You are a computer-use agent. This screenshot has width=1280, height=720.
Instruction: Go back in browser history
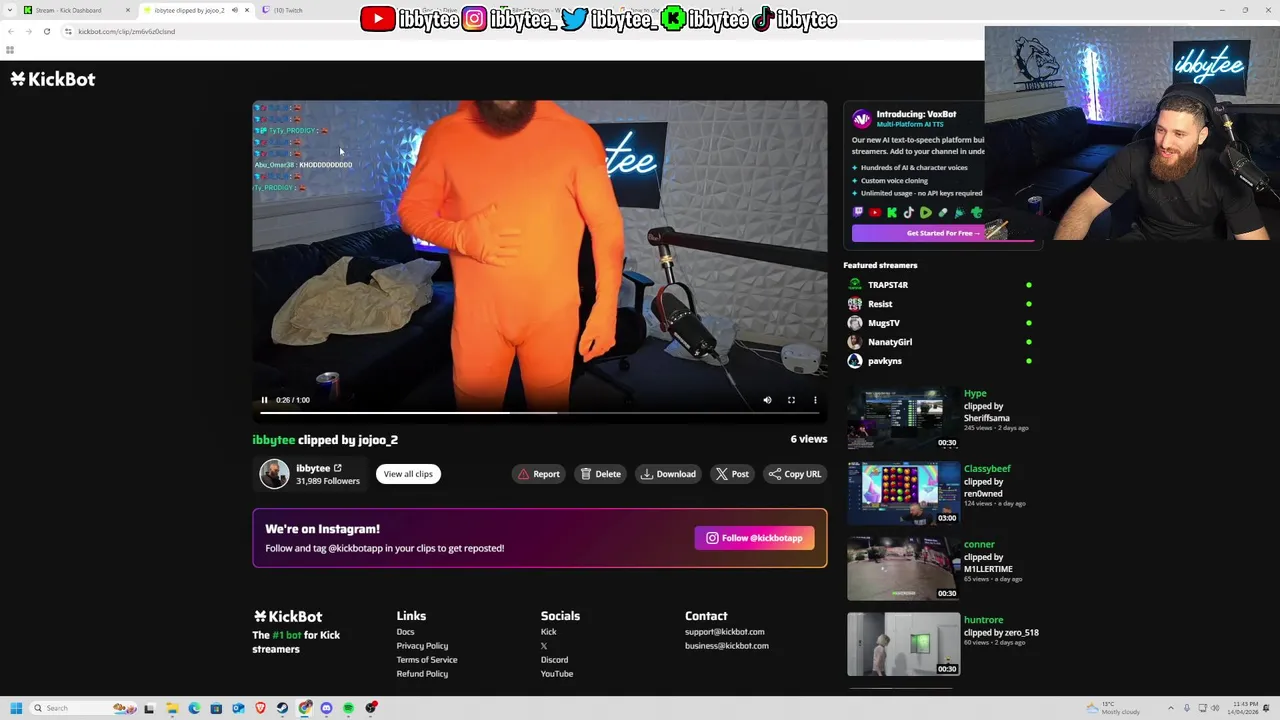click(x=10, y=31)
